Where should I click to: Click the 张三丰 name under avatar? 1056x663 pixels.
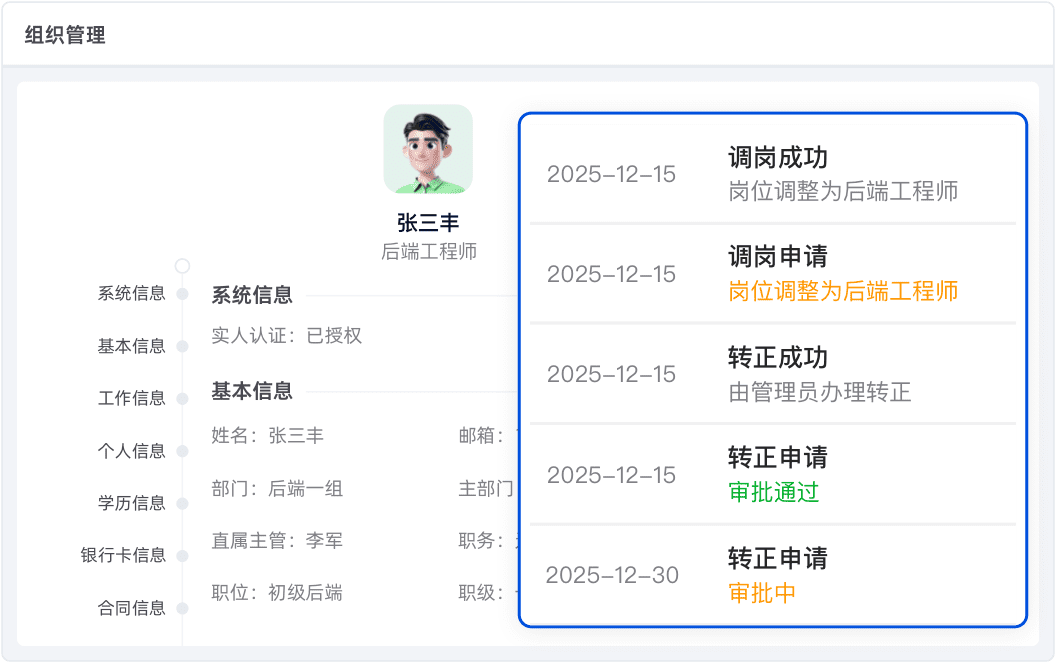428,222
